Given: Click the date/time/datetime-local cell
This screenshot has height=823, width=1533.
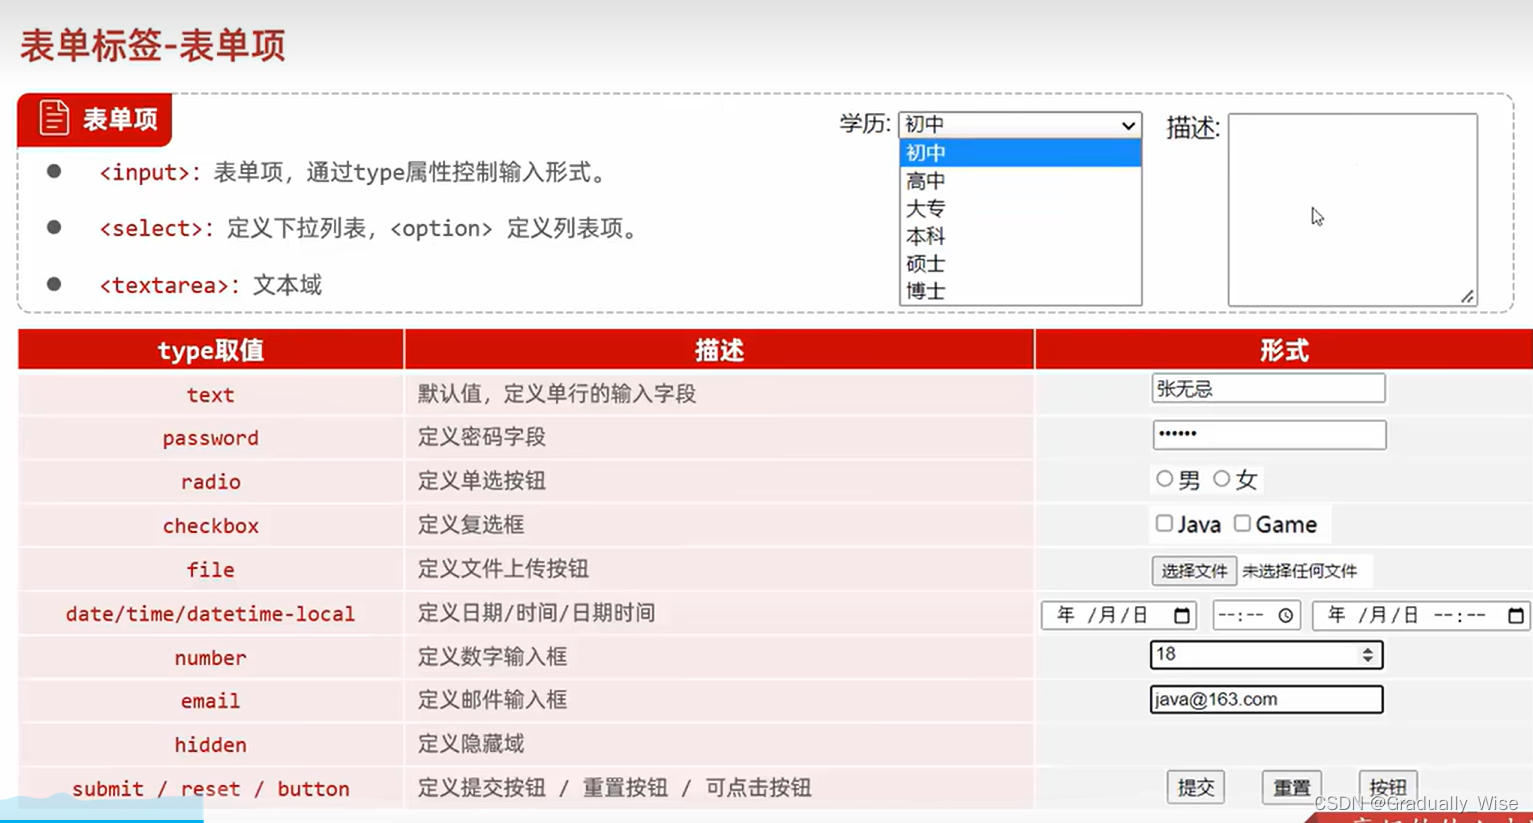Looking at the screenshot, I should (211, 614).
